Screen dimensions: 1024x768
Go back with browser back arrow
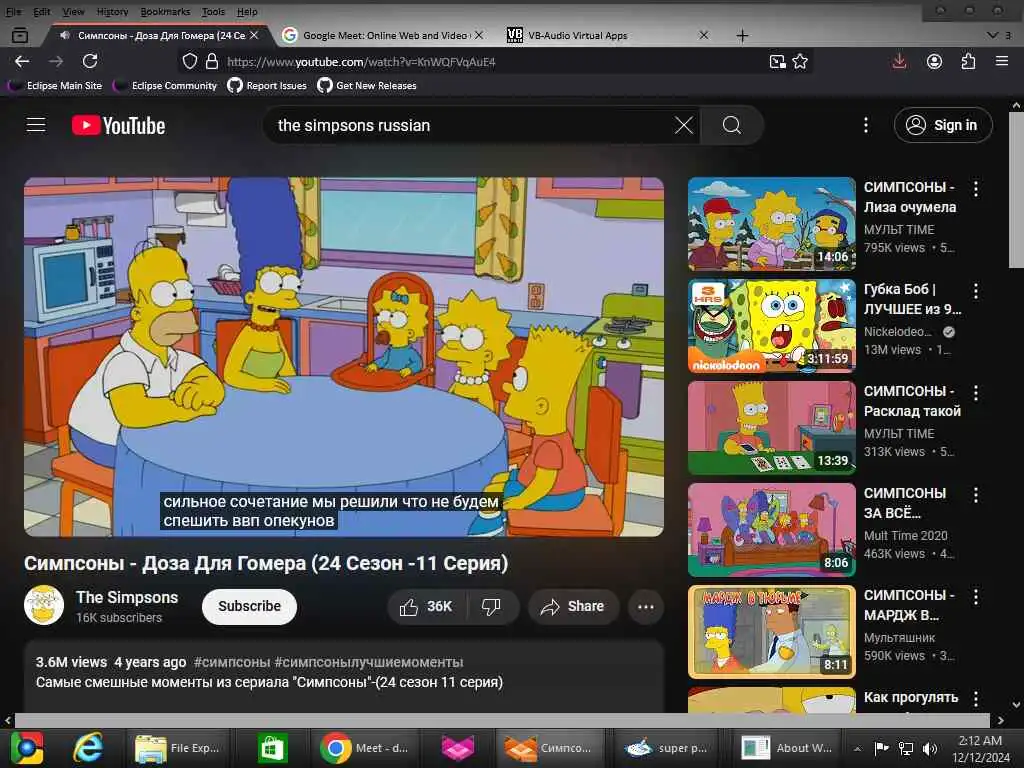22,61
